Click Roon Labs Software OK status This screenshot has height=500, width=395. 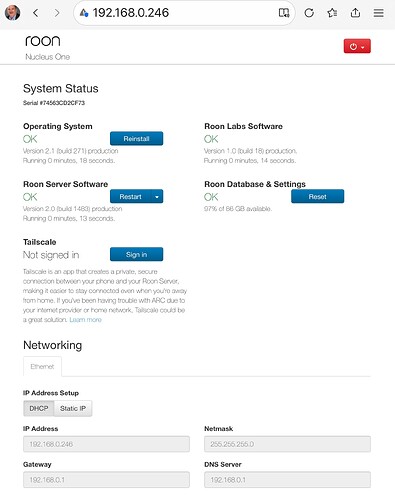211,139
